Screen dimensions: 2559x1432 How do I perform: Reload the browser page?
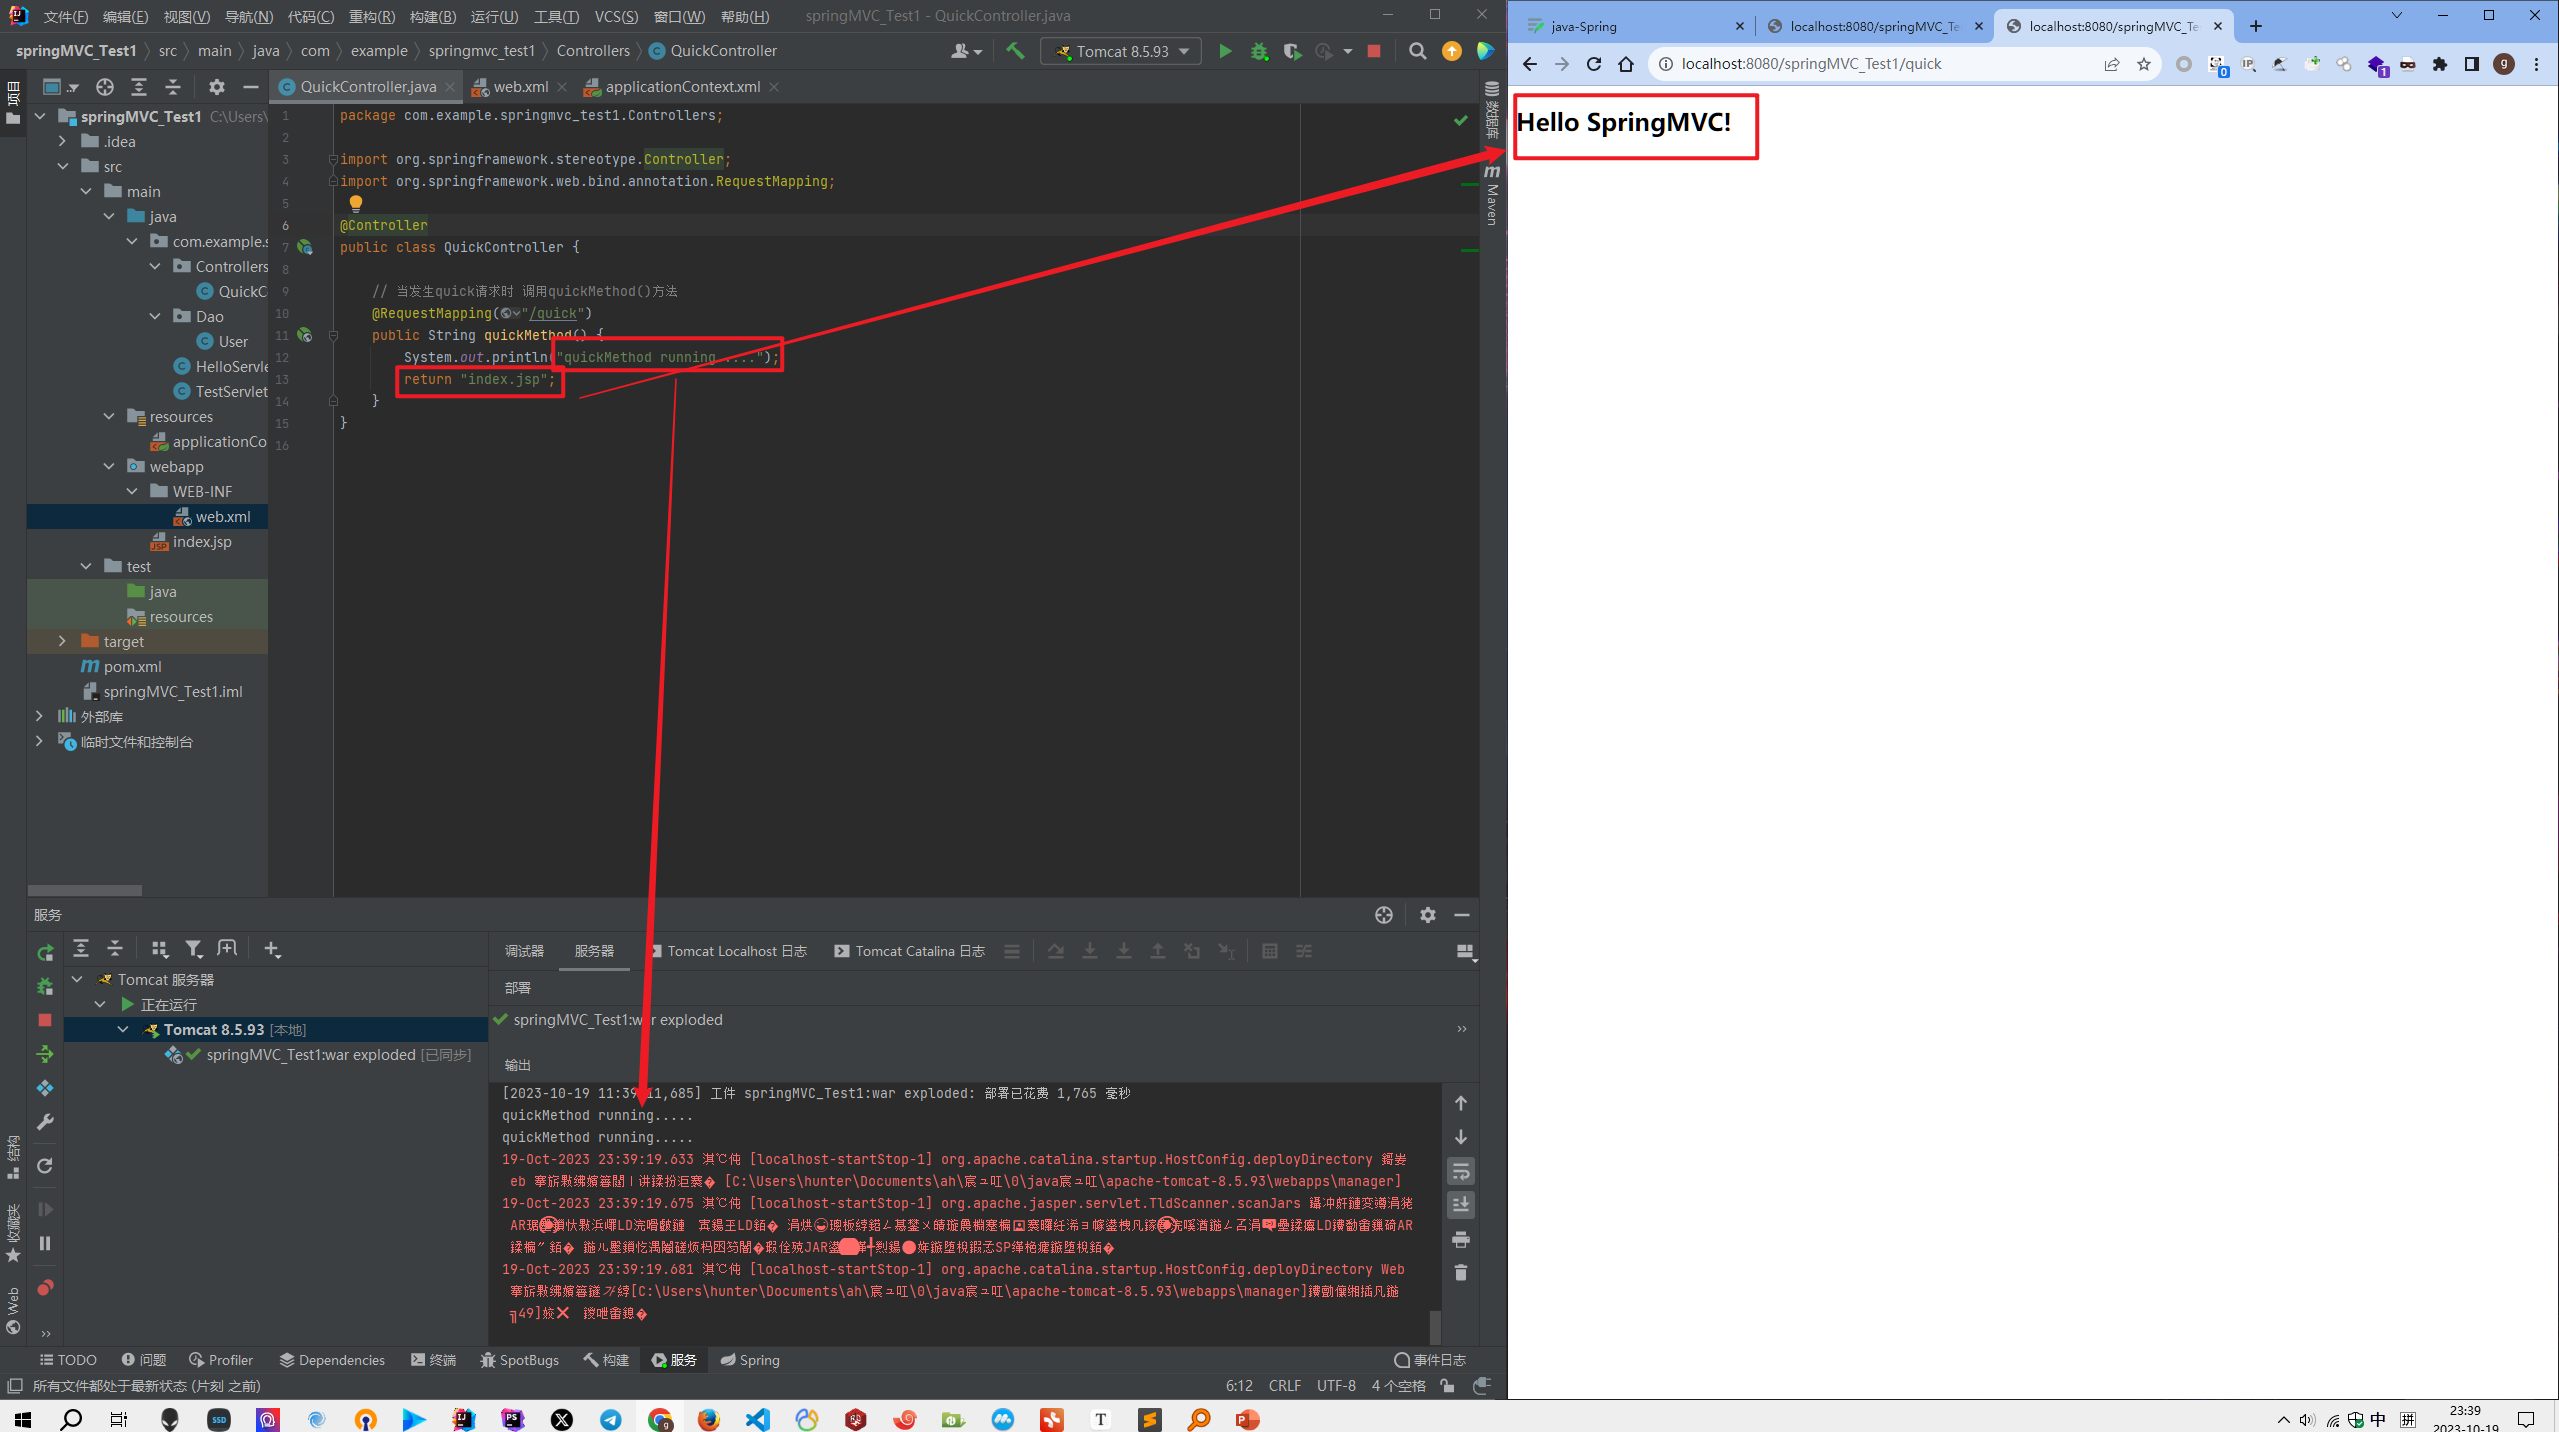click(1594, 64)
